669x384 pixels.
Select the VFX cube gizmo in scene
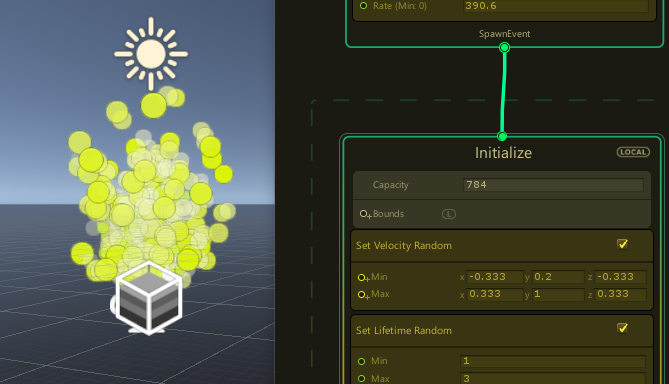pyautogui.click(x=149, y=298)
